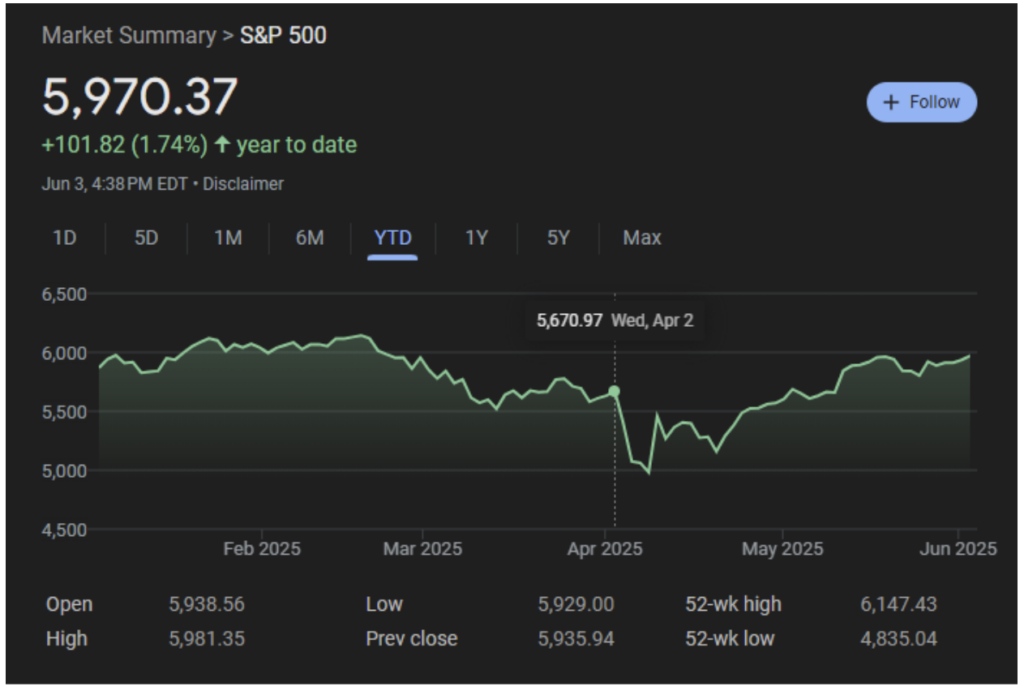Click the 5,670.97 Wed, Apr 2 tooltip
Screen dimensions: 1024x691
point(615,321)
